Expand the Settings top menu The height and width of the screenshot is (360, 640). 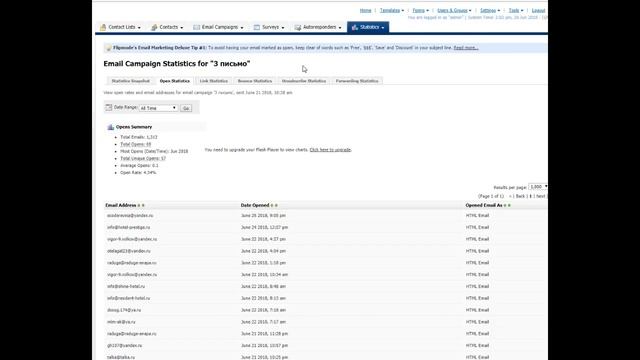point(490,10)
